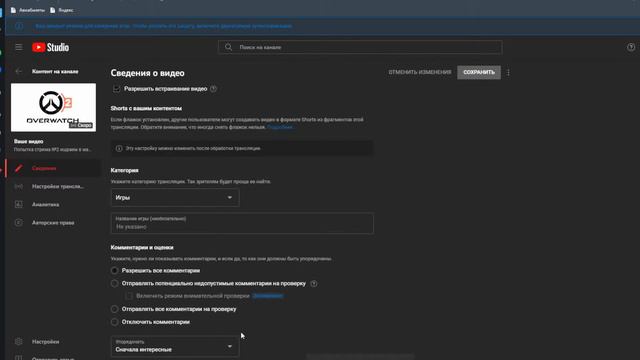Click the copyright icon in sidebar
The height and width of the screenshot is (360, 640).
click(x=18, y=223)
